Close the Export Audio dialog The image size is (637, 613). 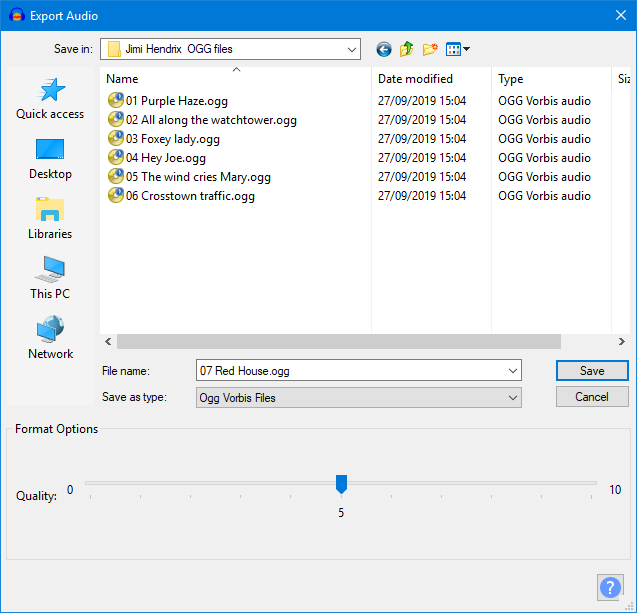pos(621,15)
